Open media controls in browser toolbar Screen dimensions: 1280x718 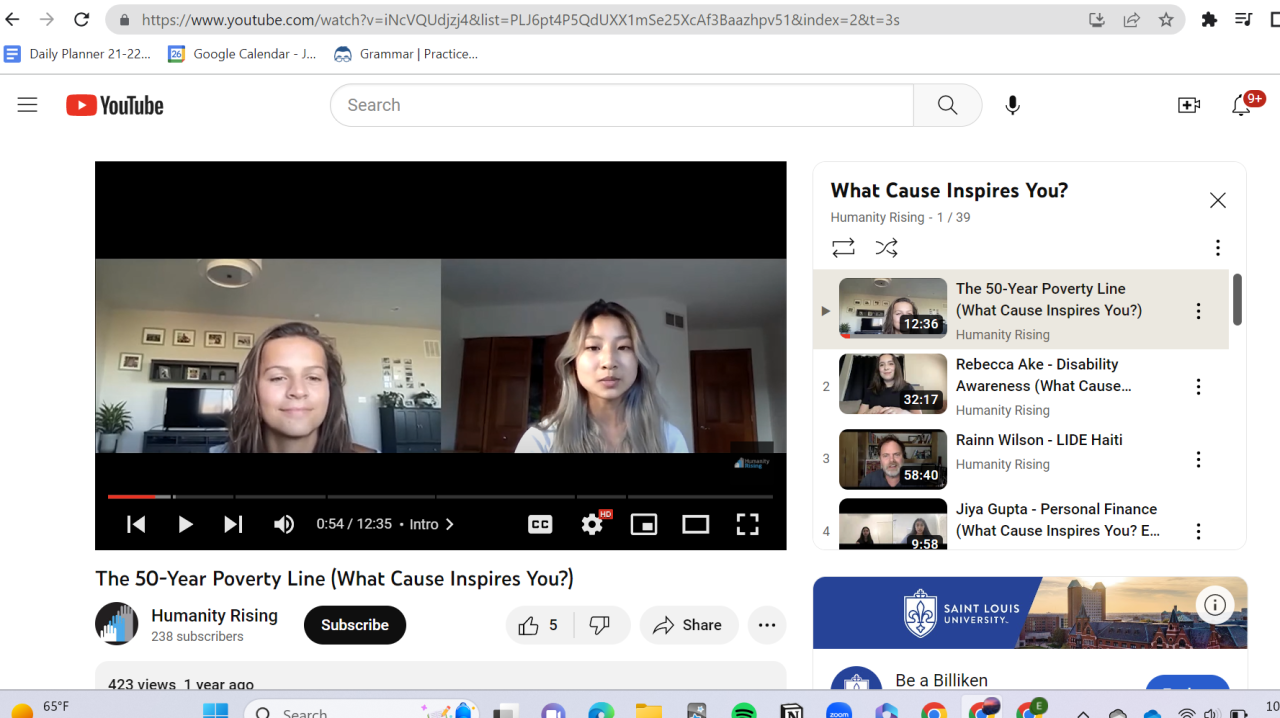pyautogui.click(x=1244, y=19)
